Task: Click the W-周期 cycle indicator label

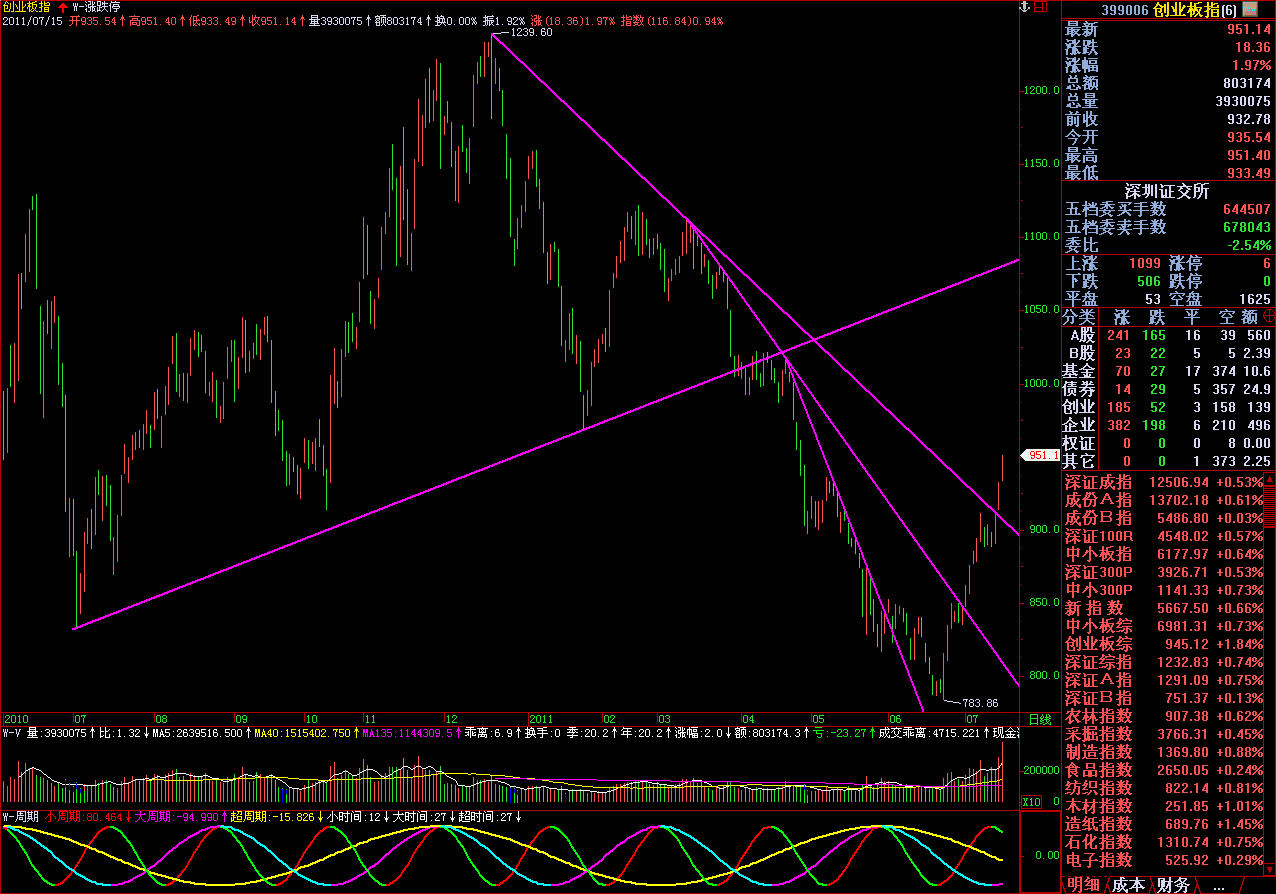Action: [20, 817]
